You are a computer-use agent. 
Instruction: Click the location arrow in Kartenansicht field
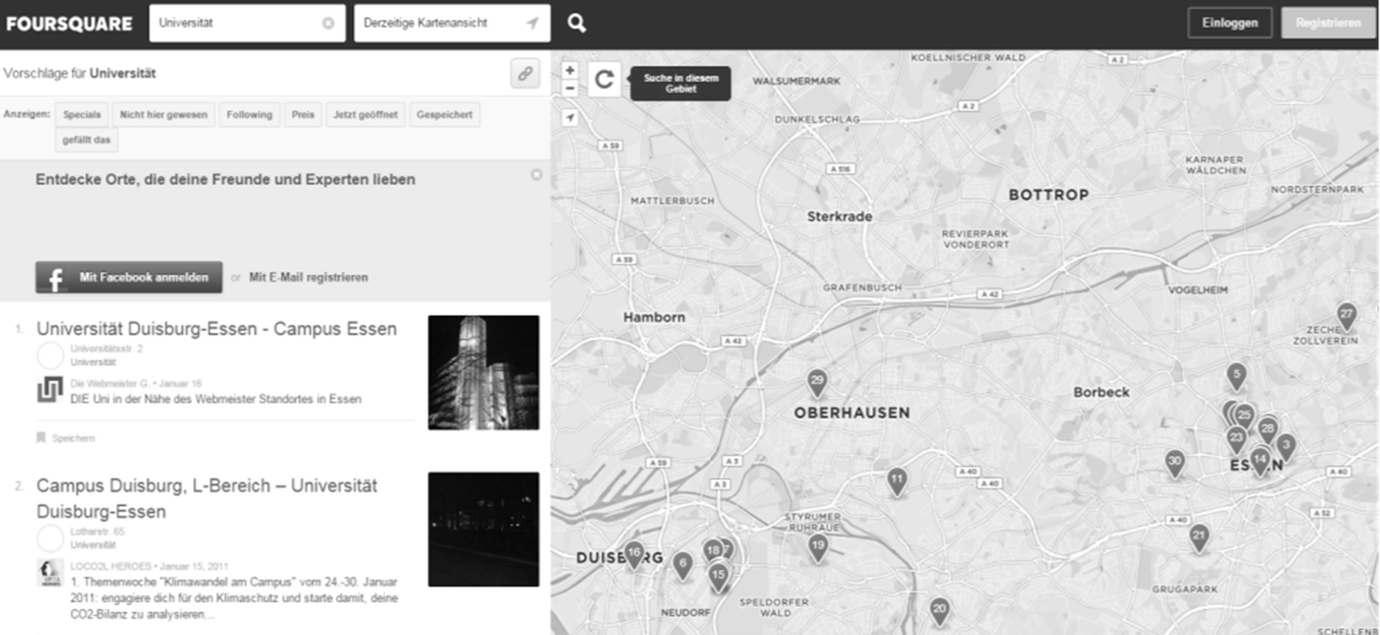coord(532,23)
